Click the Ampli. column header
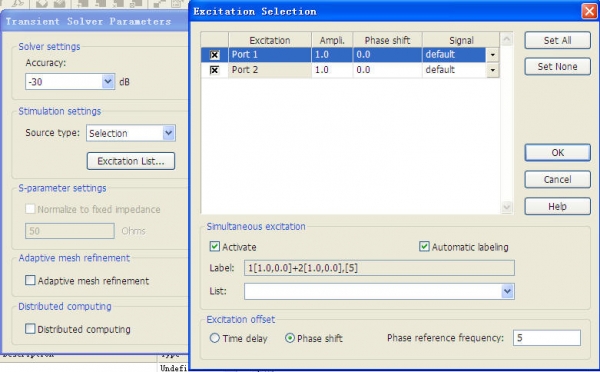 [x=332, y=40]
